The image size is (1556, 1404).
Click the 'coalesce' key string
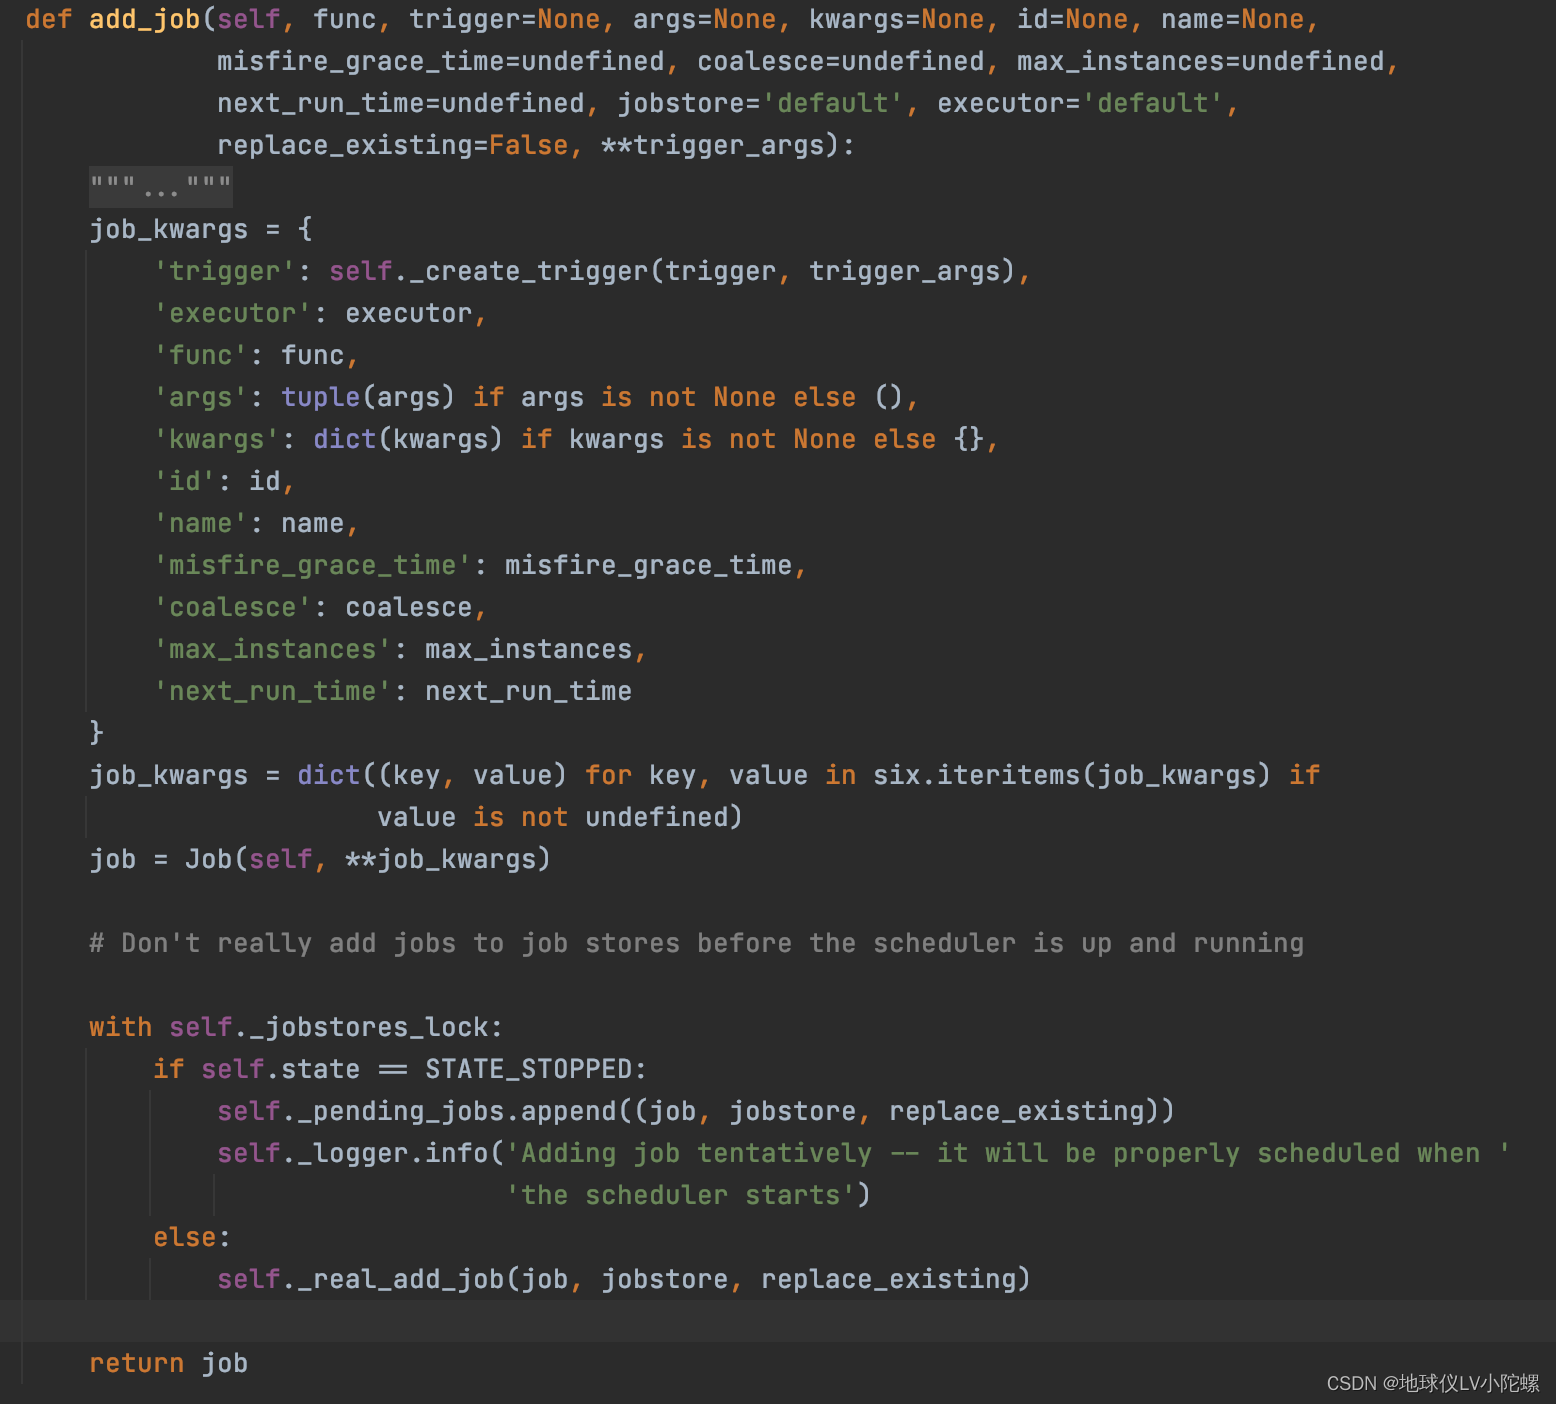pyautogui.click(x=233, y=607)
